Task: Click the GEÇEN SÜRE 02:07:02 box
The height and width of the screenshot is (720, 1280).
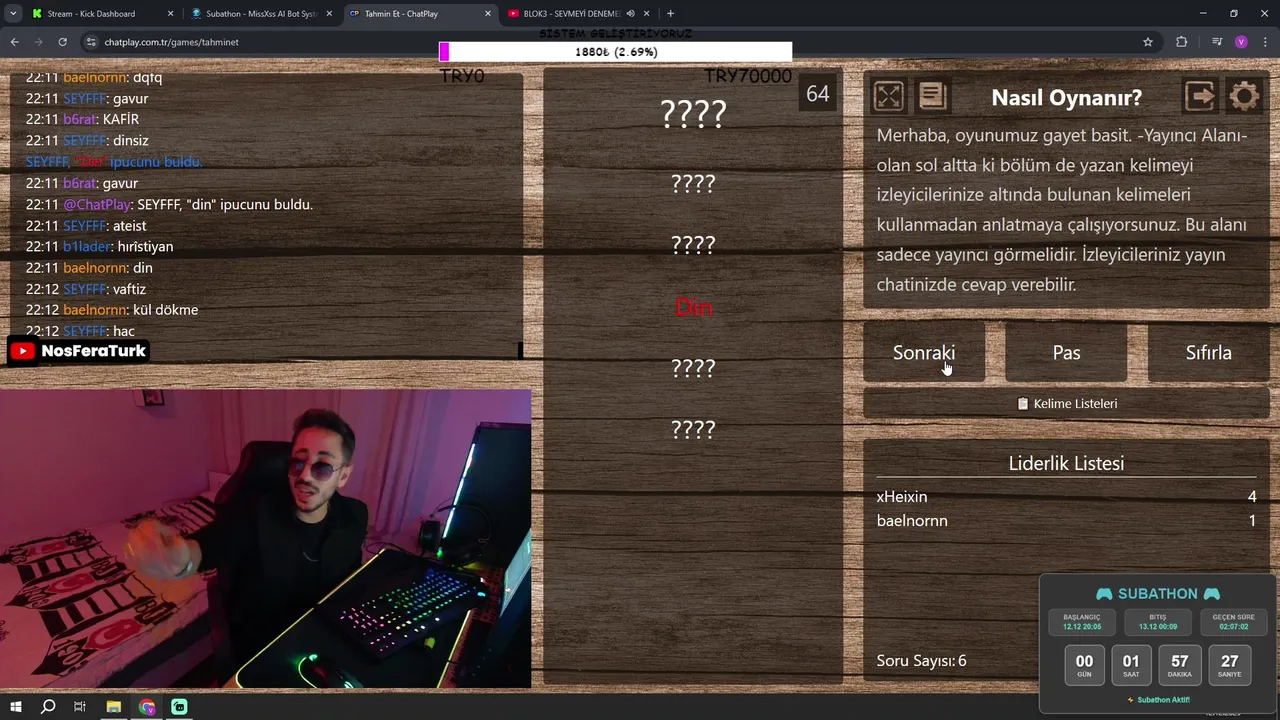Action: [x=1233, y=622]
